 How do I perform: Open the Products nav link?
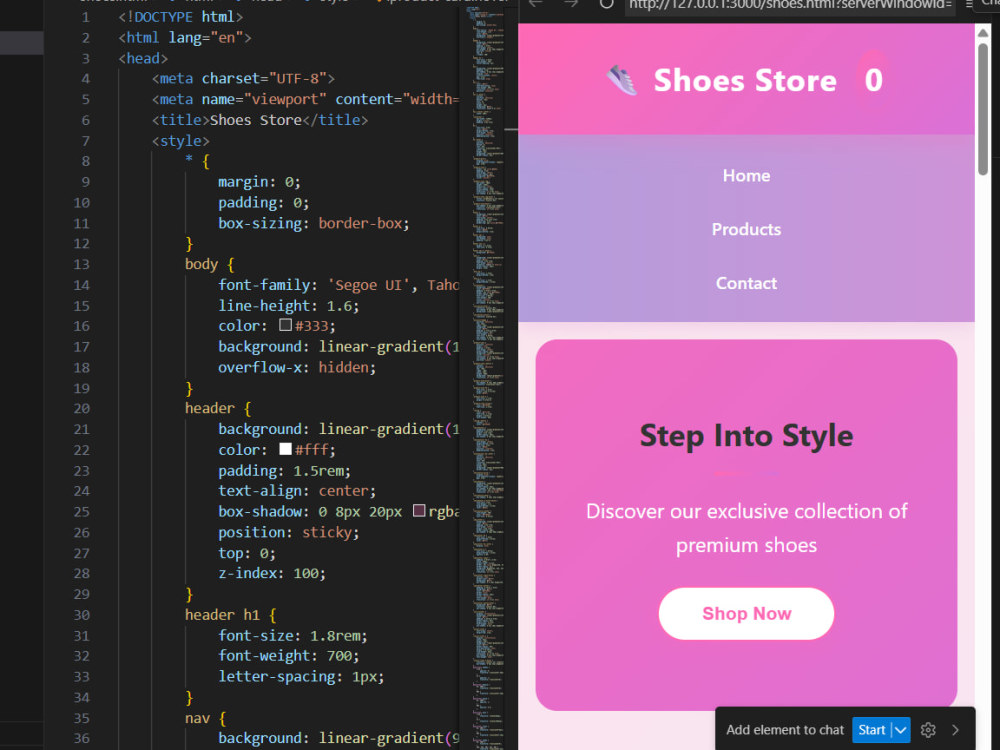(x=746, y=230)
